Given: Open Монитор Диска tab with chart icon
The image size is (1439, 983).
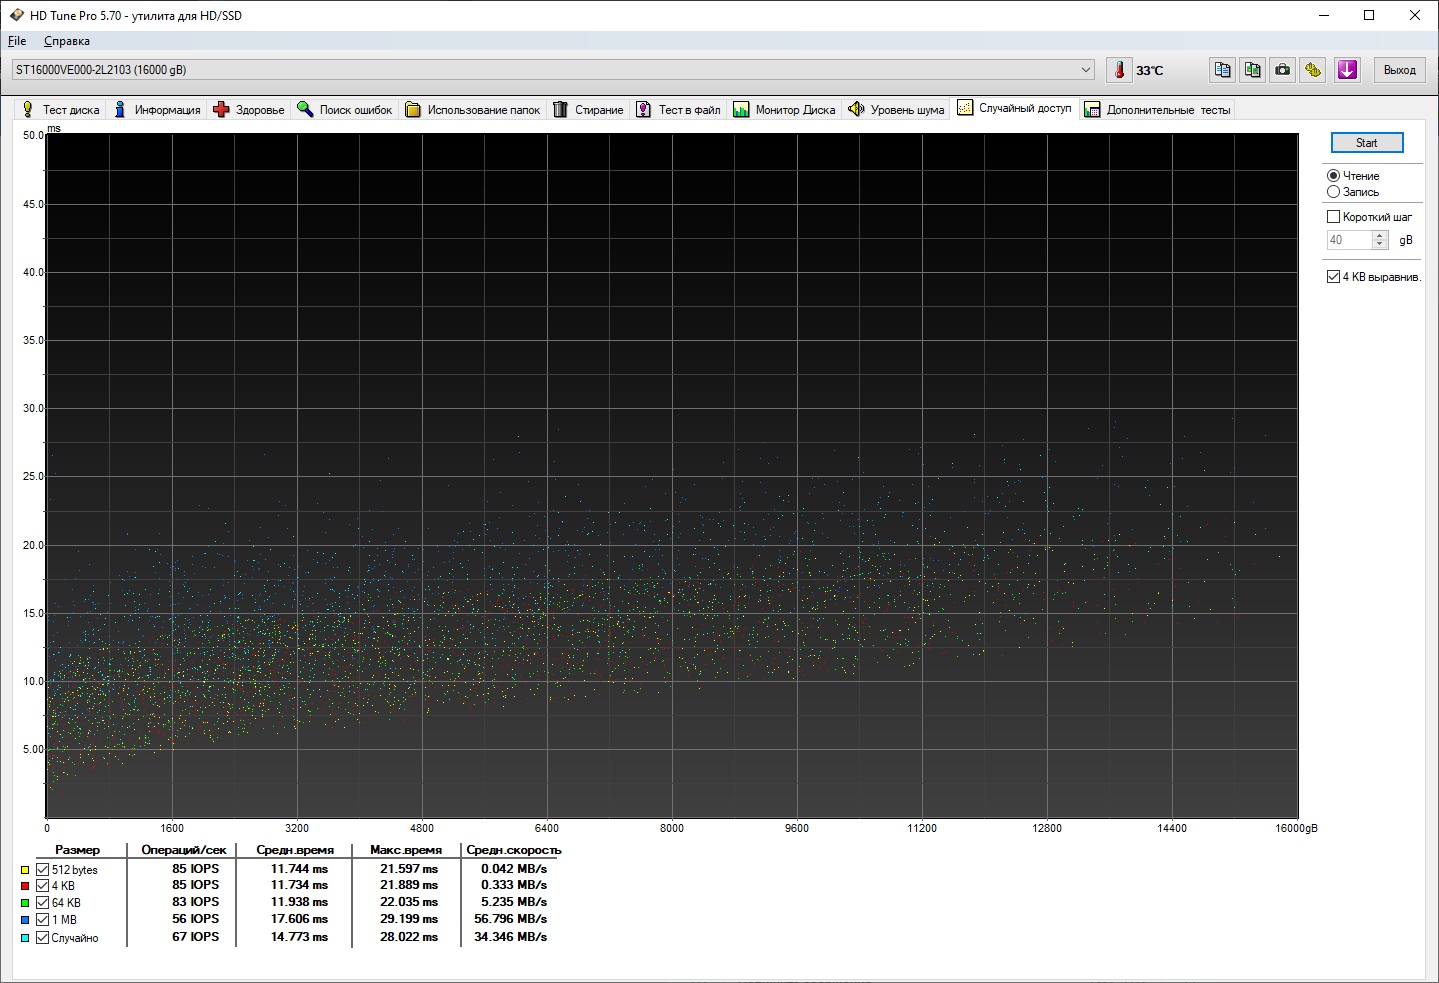Looking at the screenshot, I should tap(784, 110).
